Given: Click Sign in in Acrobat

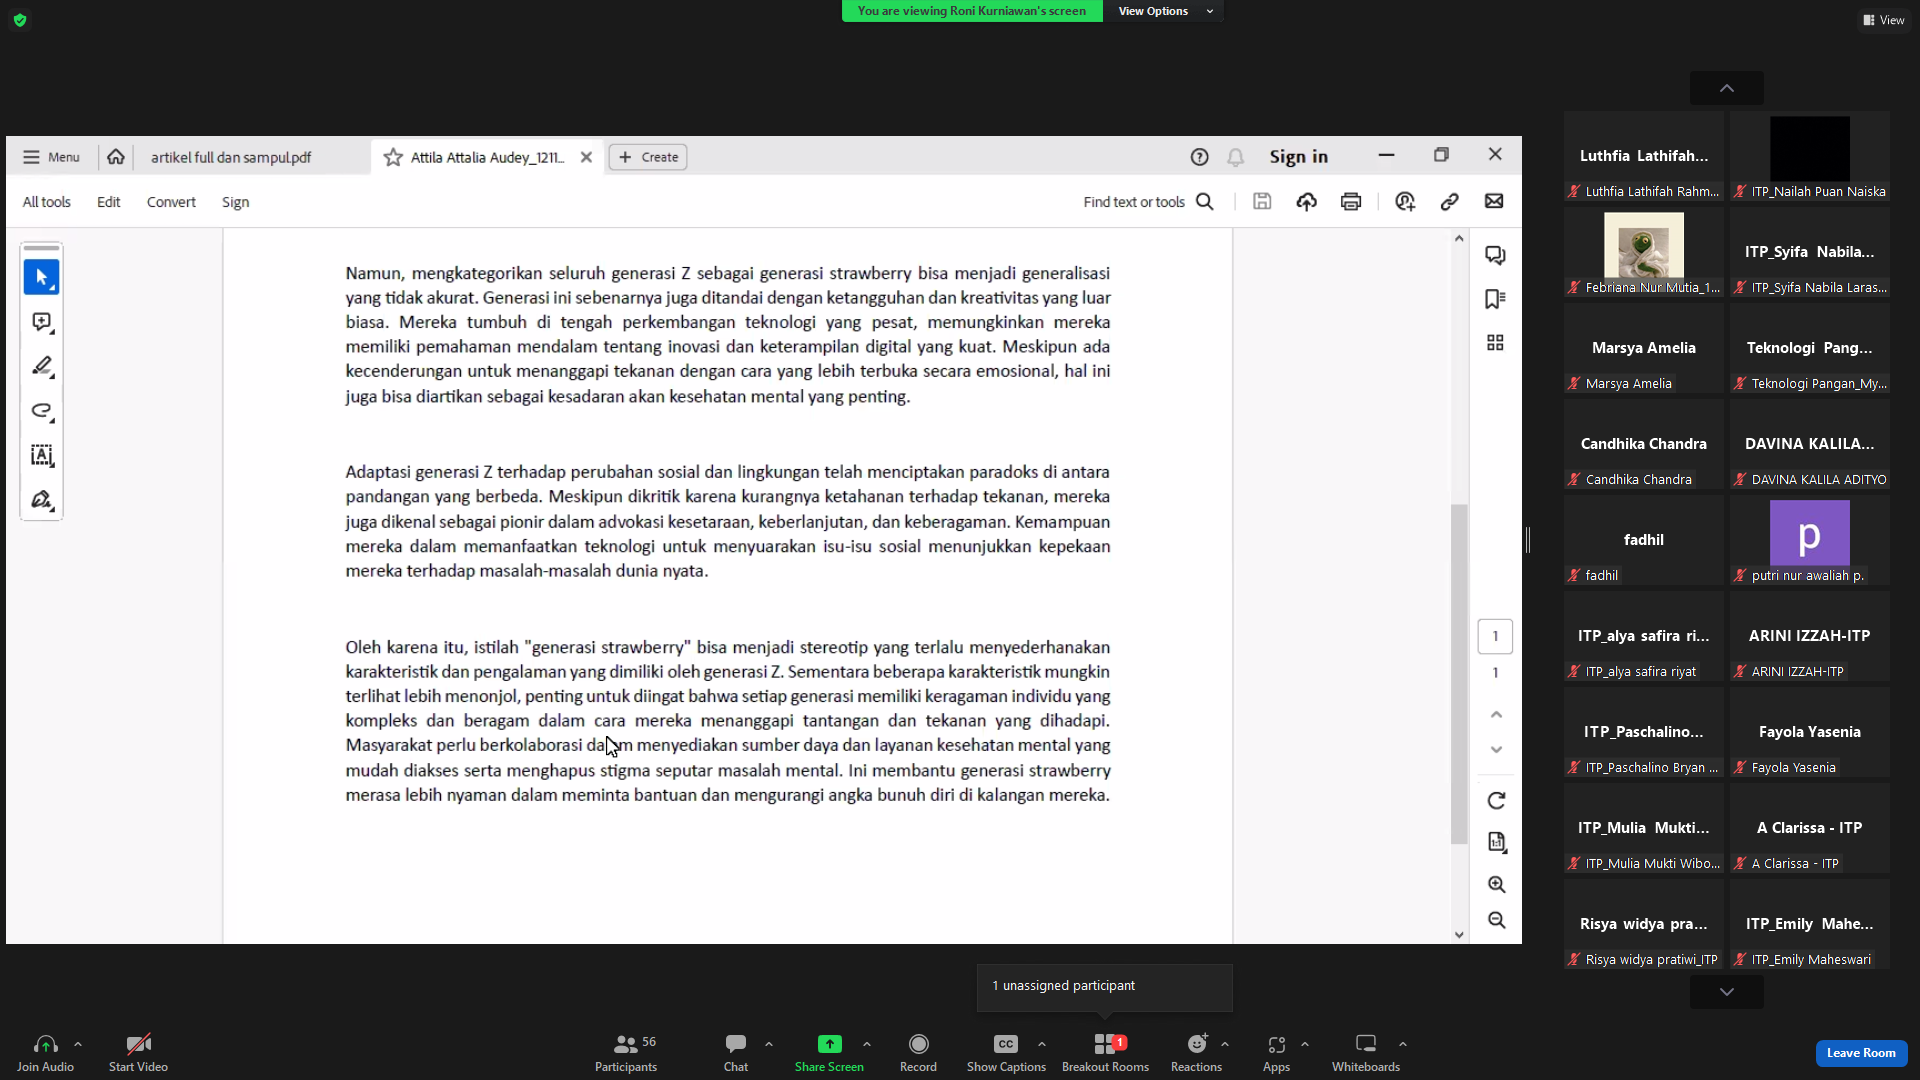Looking at the screenshot, I should click(x=1299, y=157).
